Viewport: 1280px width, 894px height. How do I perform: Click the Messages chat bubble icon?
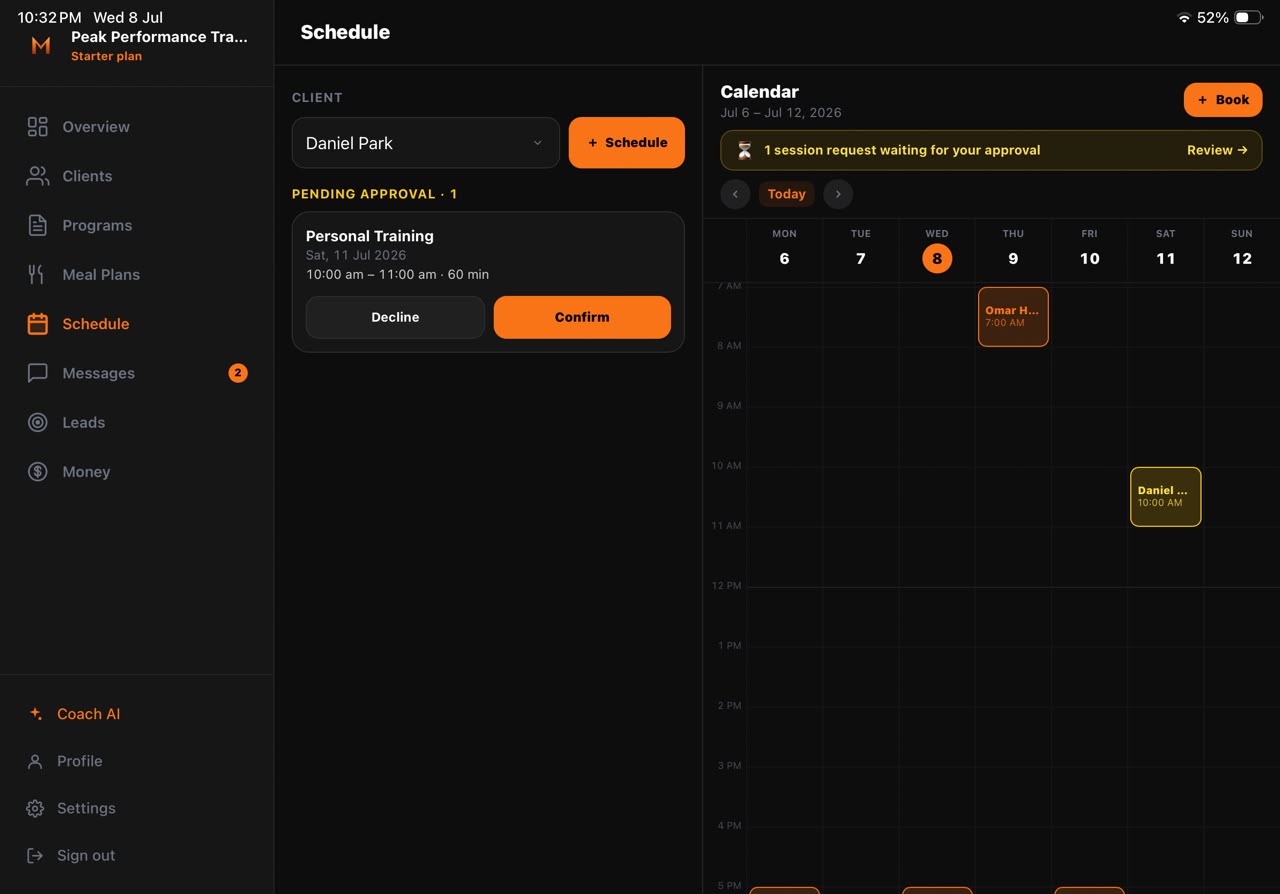[x=37, y=373]
